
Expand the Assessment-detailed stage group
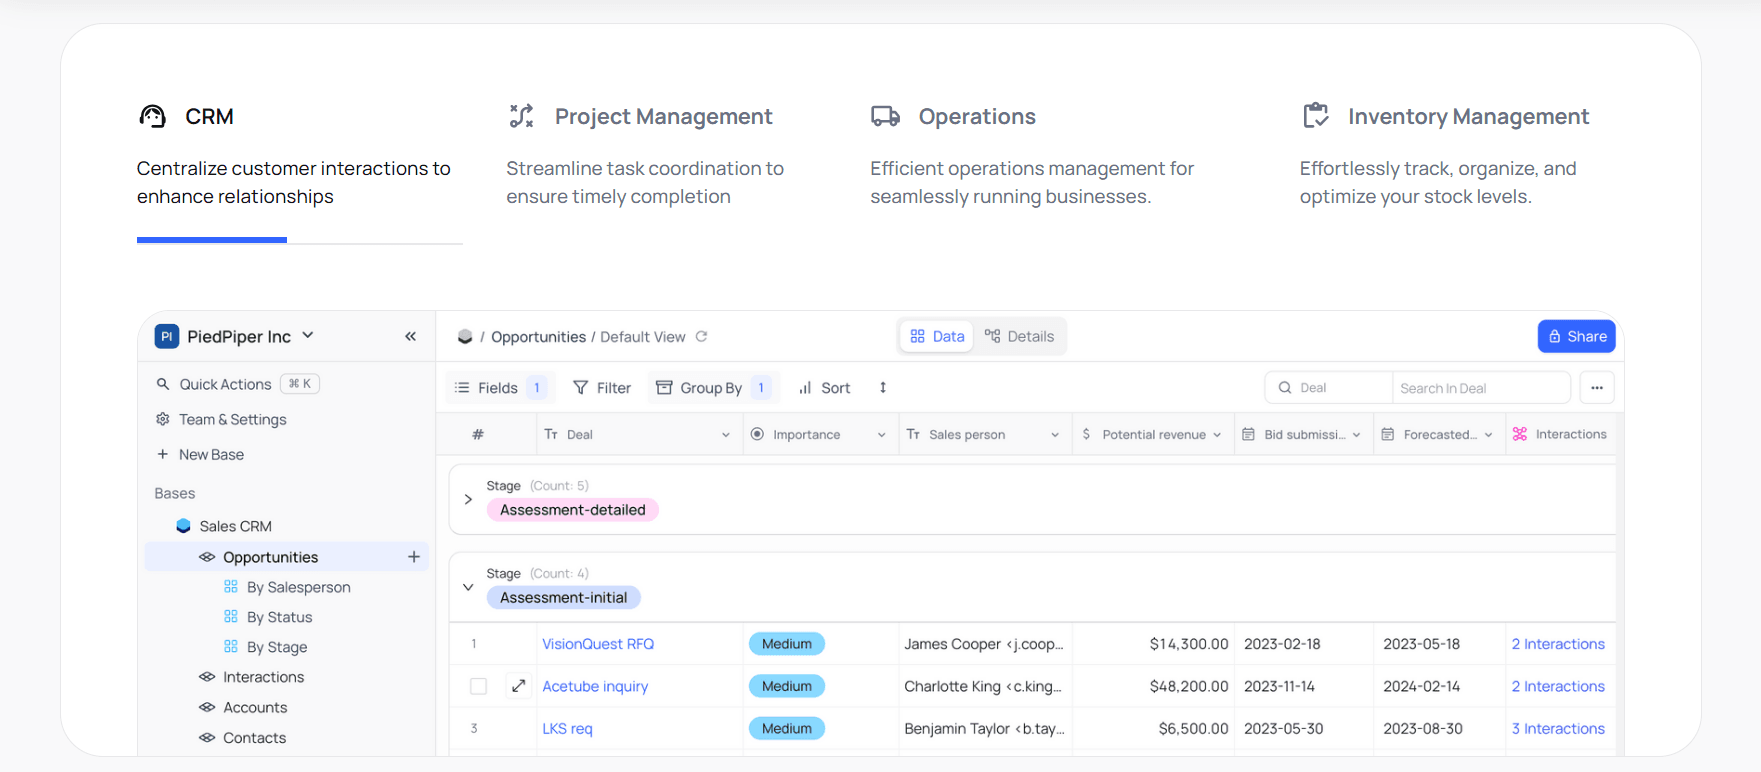tap(468, 499)
